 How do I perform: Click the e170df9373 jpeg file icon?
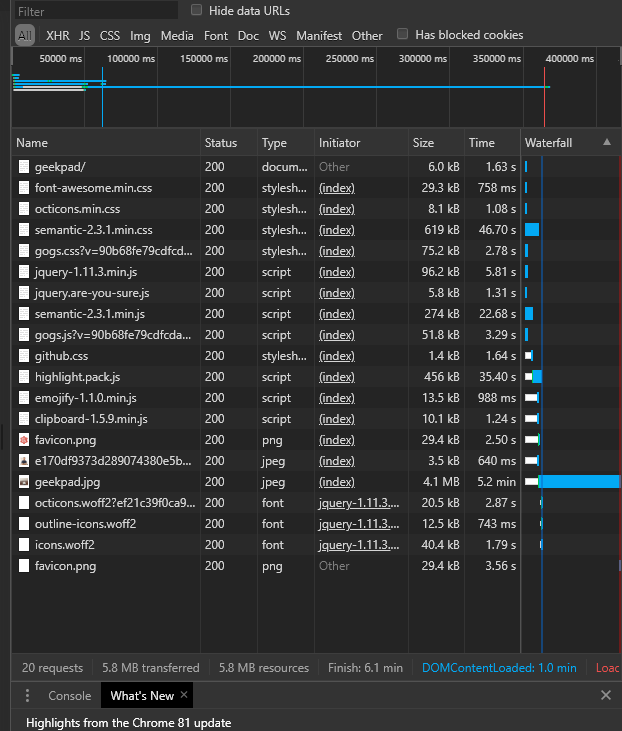pyautogui.click(x=24, y=461)
